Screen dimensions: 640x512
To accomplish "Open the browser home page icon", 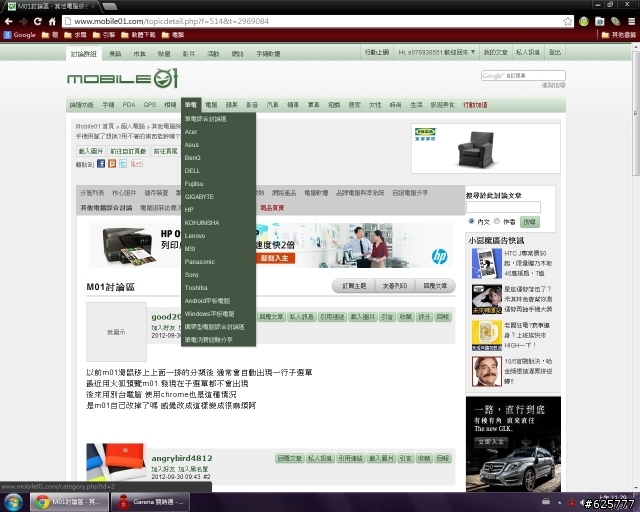I will (52, 21).
